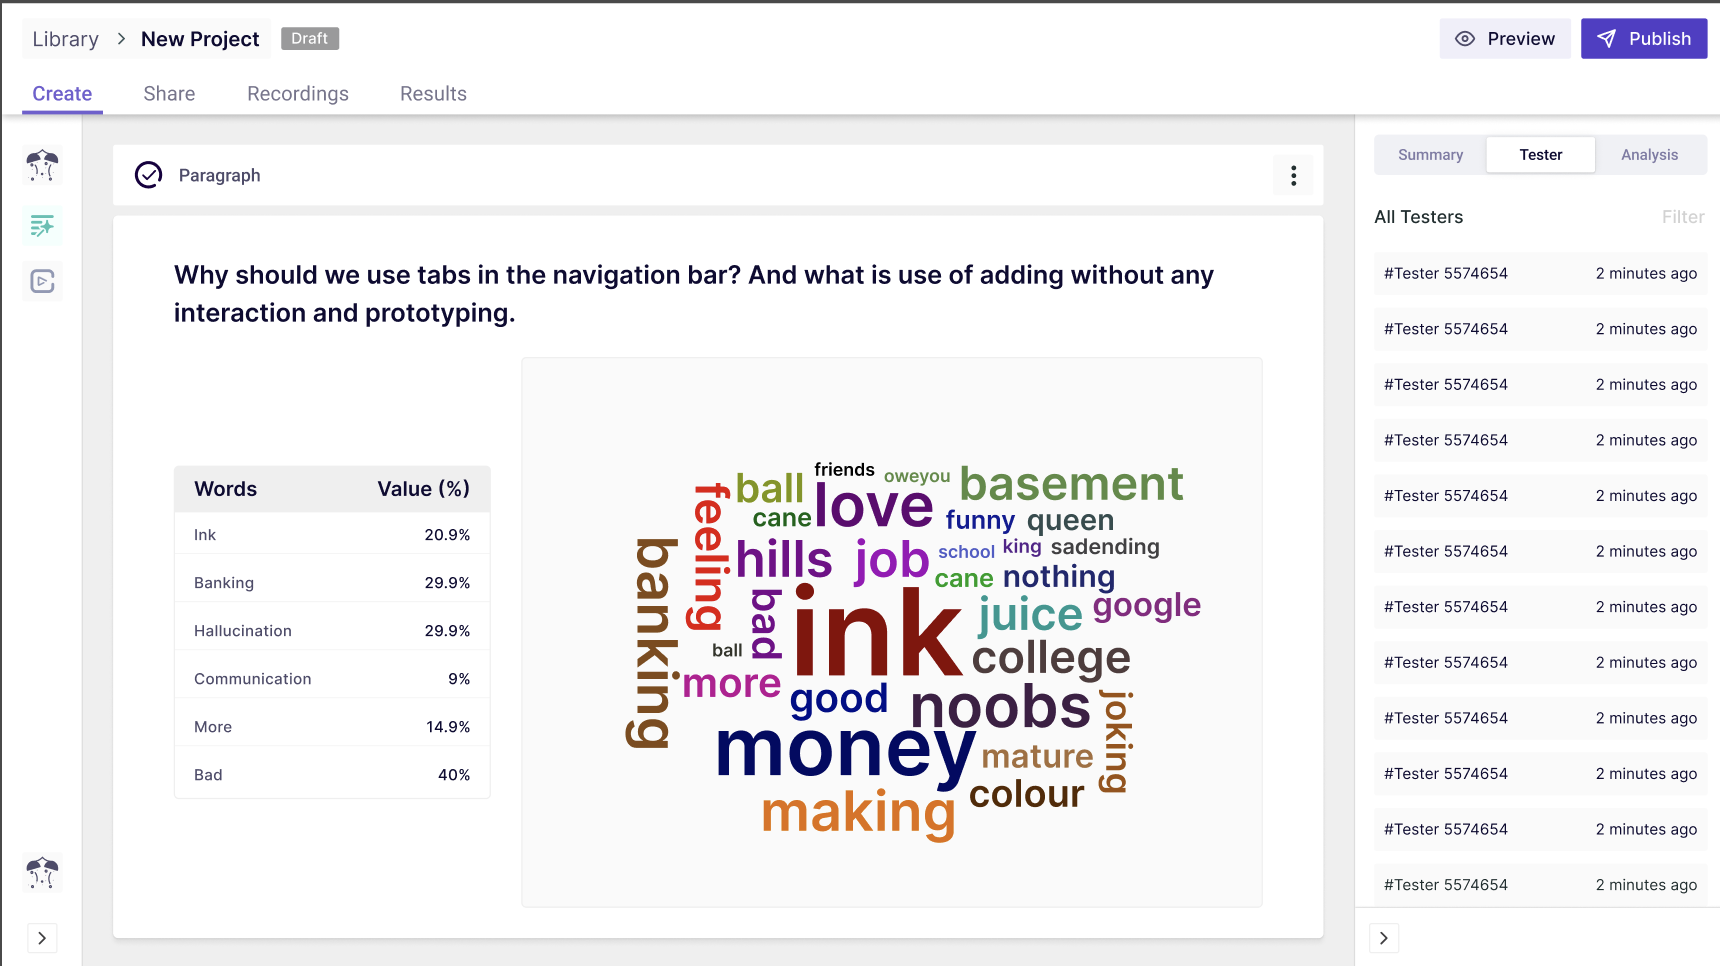Collapse the right panel using its chevron
Image resolution: width=1720 pixels, height=966 pixels.
pos(1384,938)
